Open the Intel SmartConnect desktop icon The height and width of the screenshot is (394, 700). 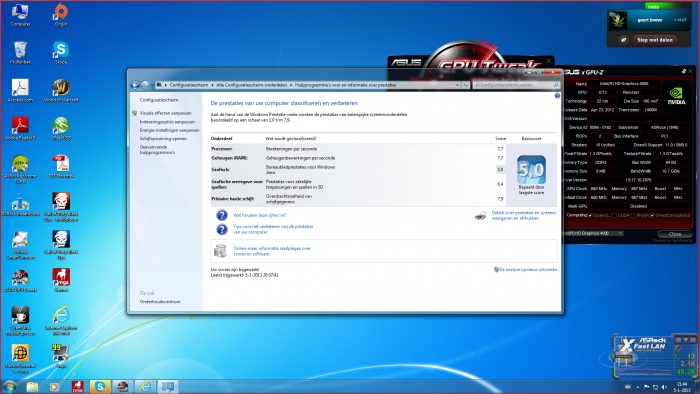(20, 245)
